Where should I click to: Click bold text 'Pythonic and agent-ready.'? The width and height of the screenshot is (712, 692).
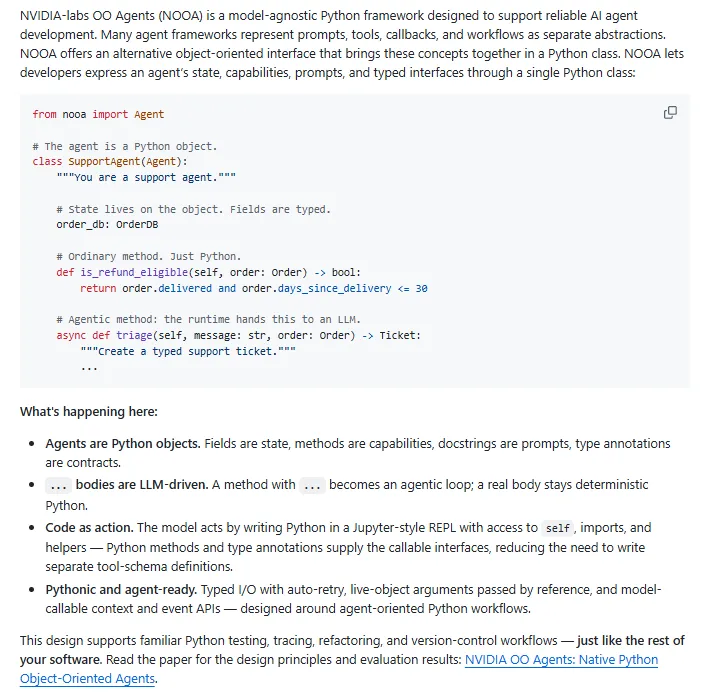[121, 589]
